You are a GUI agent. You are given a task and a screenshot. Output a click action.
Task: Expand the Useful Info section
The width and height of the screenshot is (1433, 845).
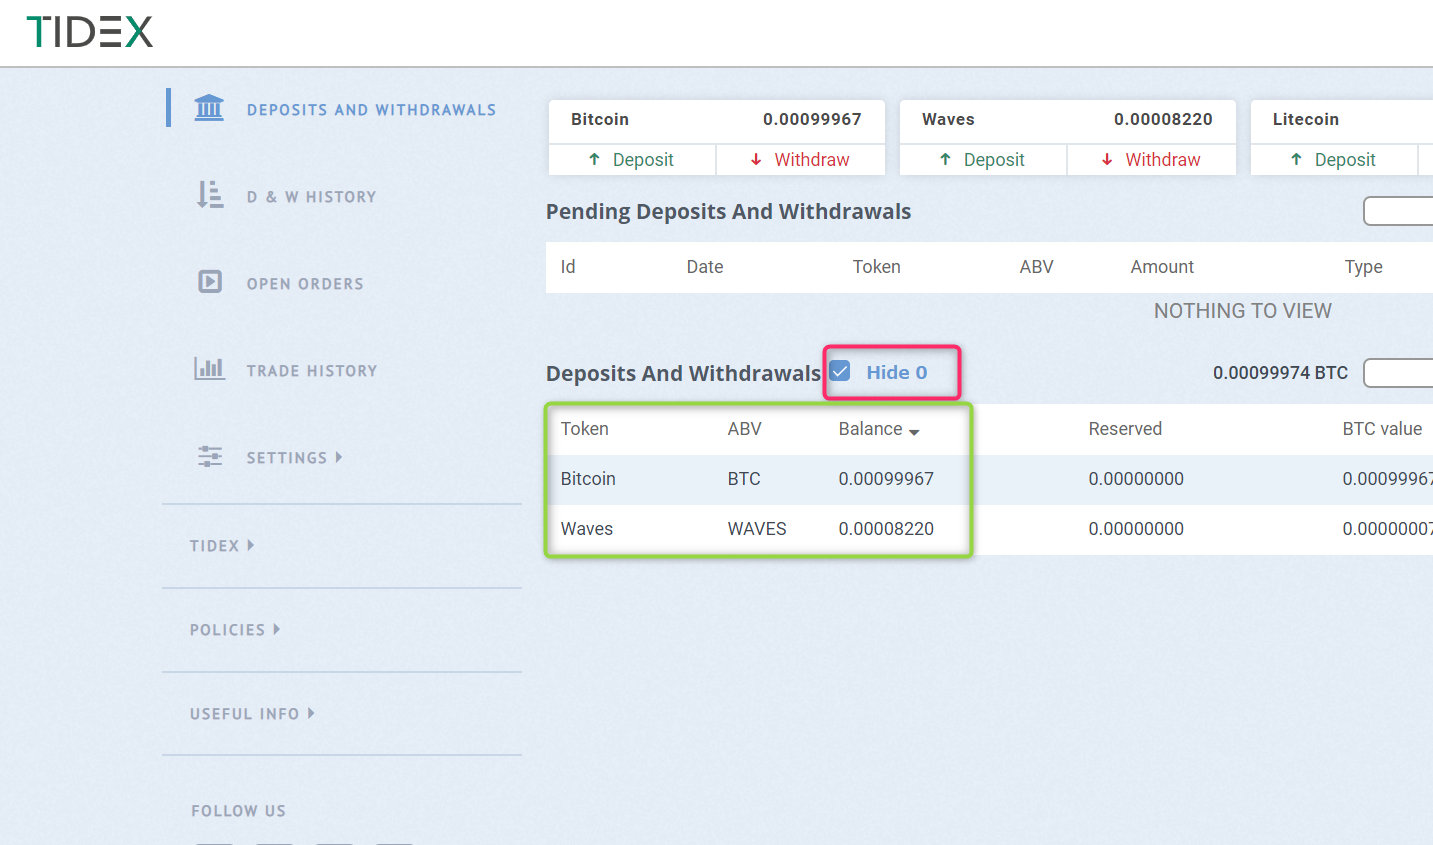point(252,714)
